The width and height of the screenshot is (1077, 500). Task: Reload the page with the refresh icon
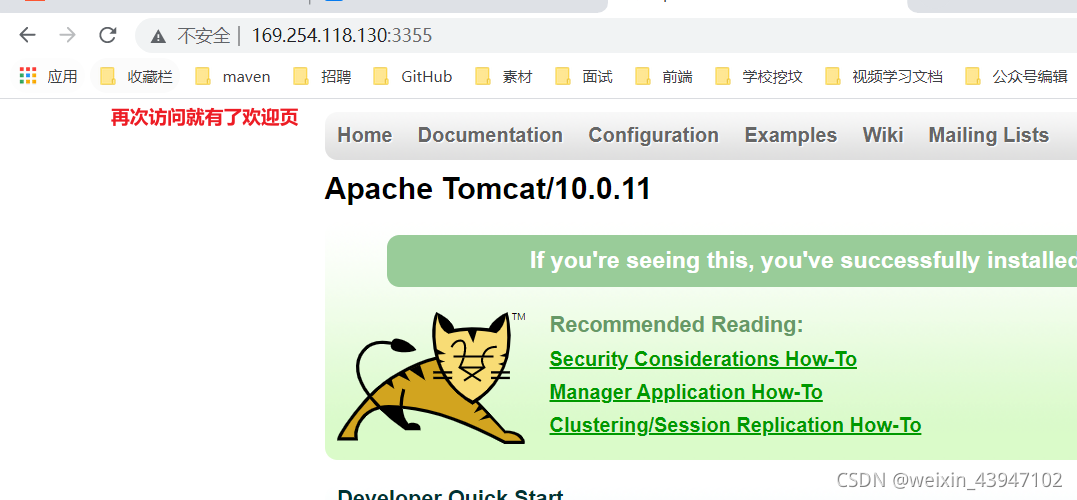pyautogui.click(x=108, y=35)
